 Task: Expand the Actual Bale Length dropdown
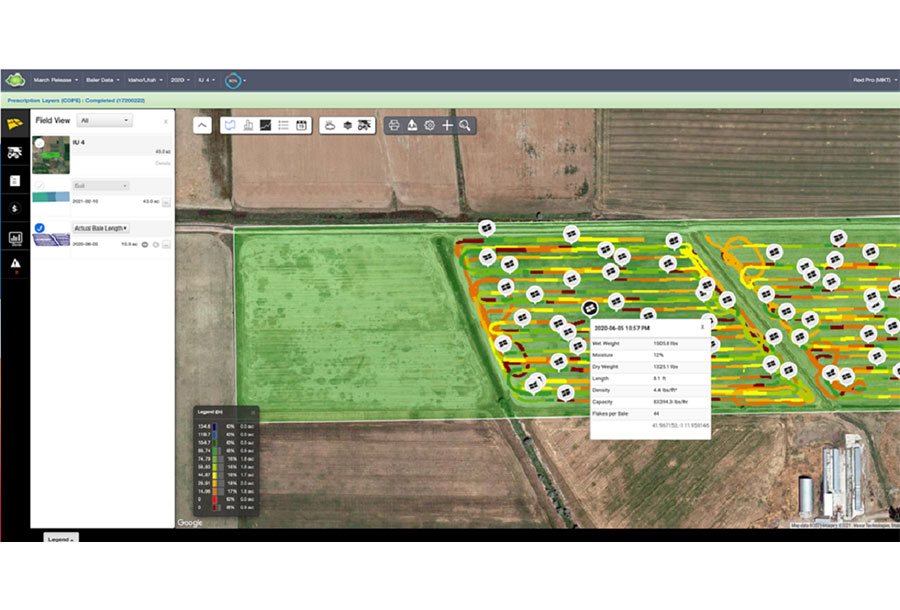(x=101, y=228)
